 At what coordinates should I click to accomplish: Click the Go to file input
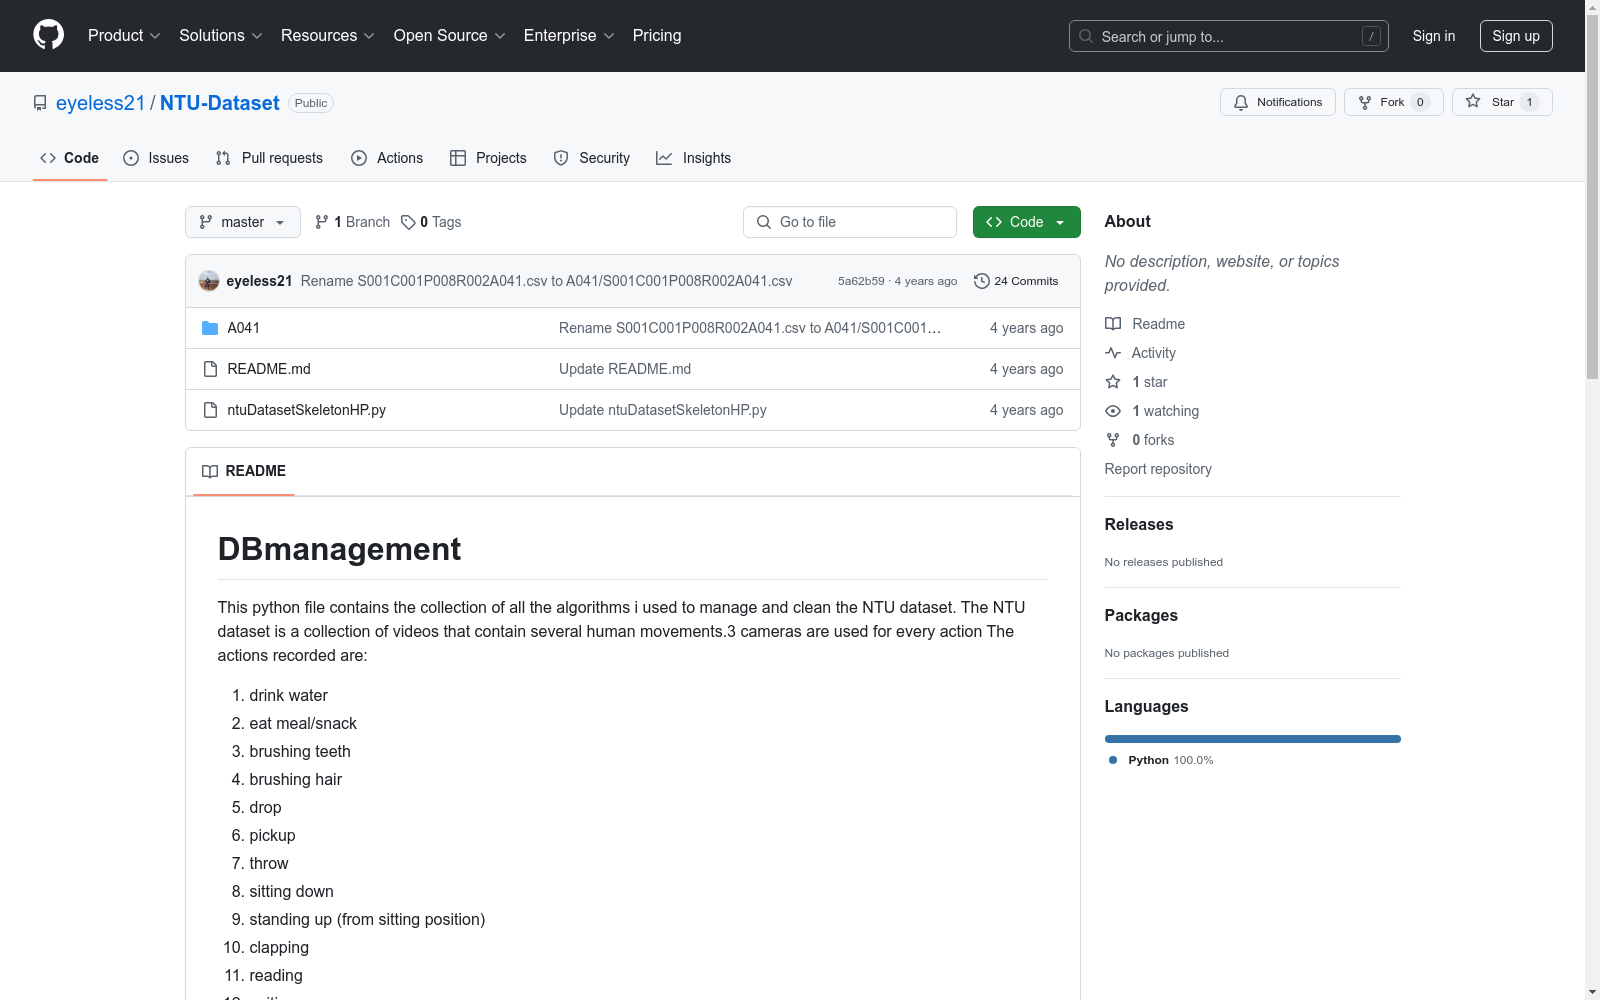point(850,222)
